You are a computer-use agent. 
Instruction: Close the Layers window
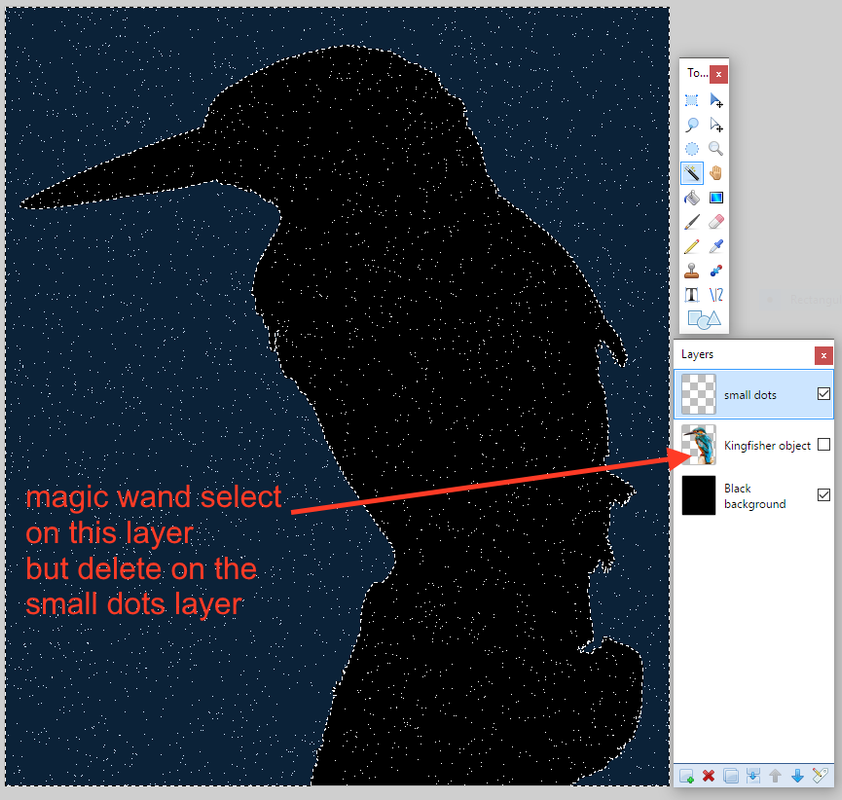click(824, 355)
